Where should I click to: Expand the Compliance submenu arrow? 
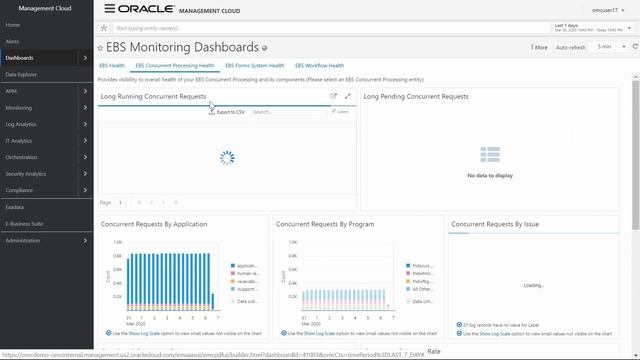coord(85,190)
